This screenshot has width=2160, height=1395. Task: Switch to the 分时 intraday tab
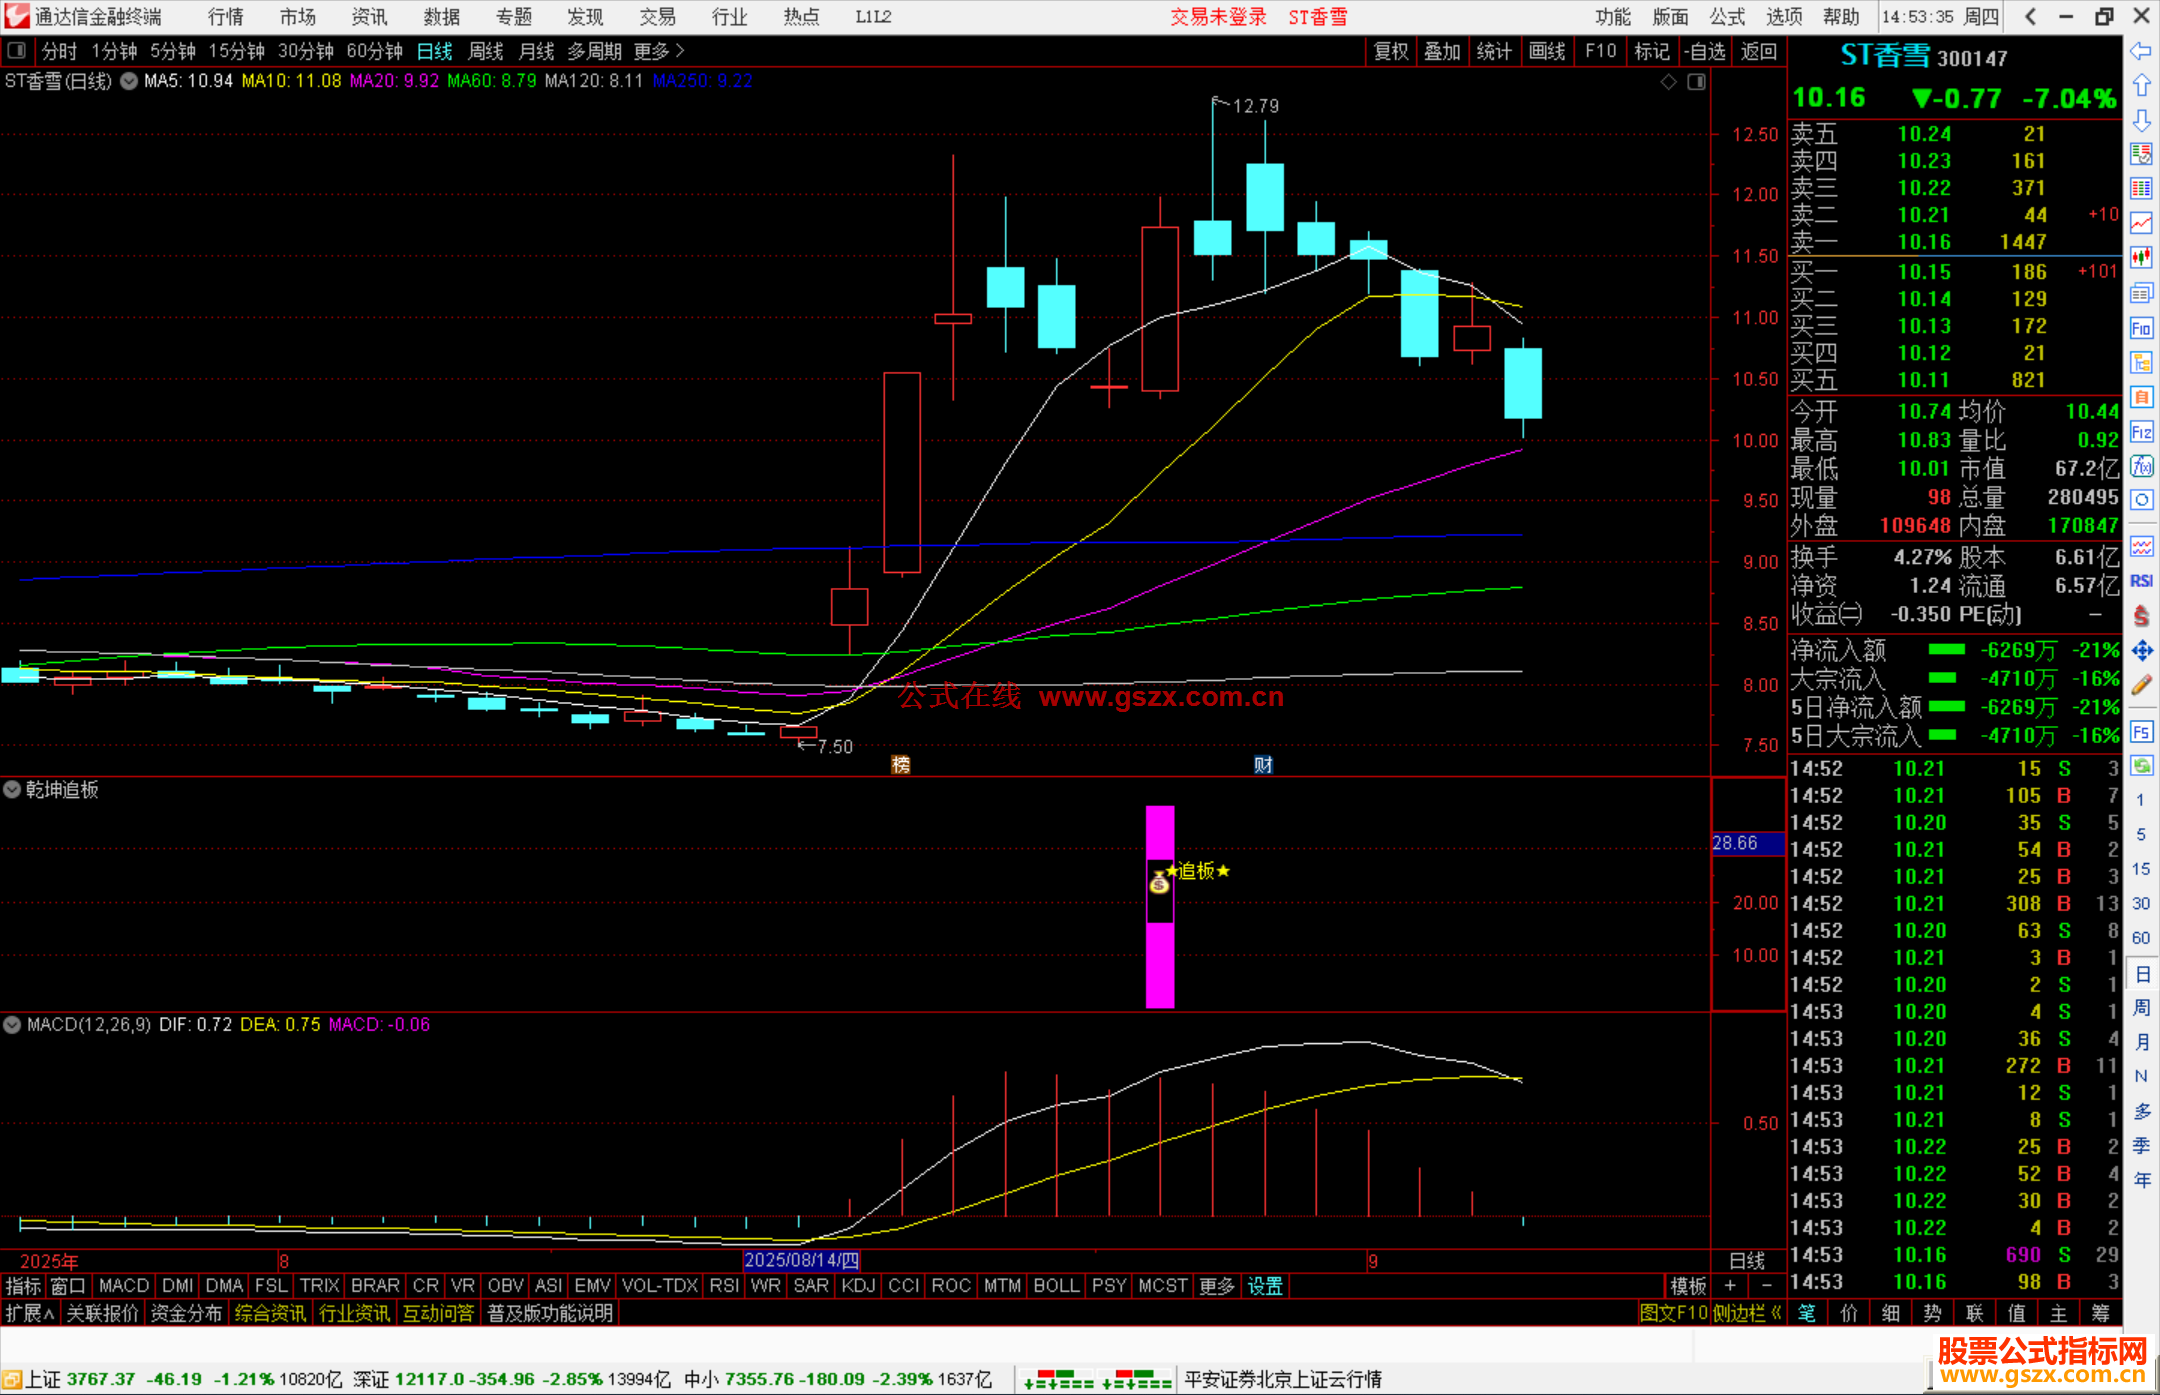point(59,51)
